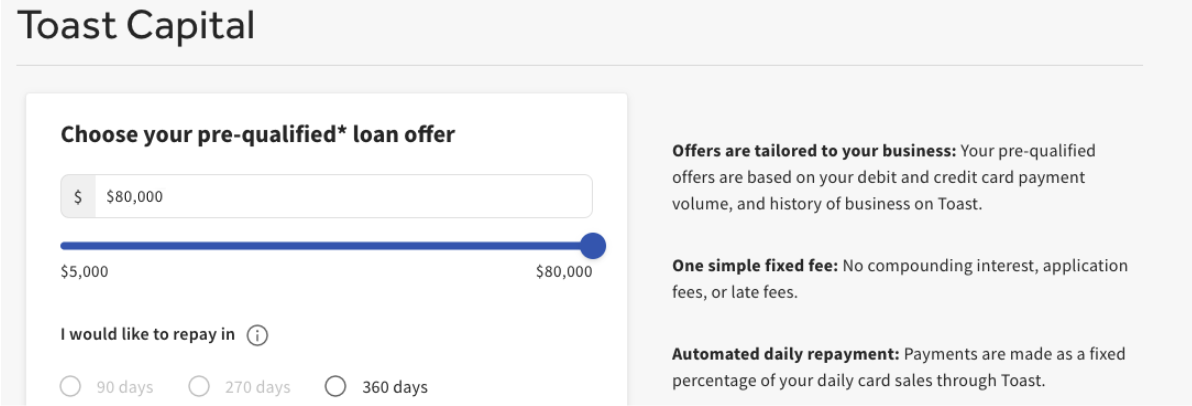Click the '270 days' option label text
Image resolution: width=1192 pixels, height=406 pixels.
pyautogui.click(x=256, y=387)
